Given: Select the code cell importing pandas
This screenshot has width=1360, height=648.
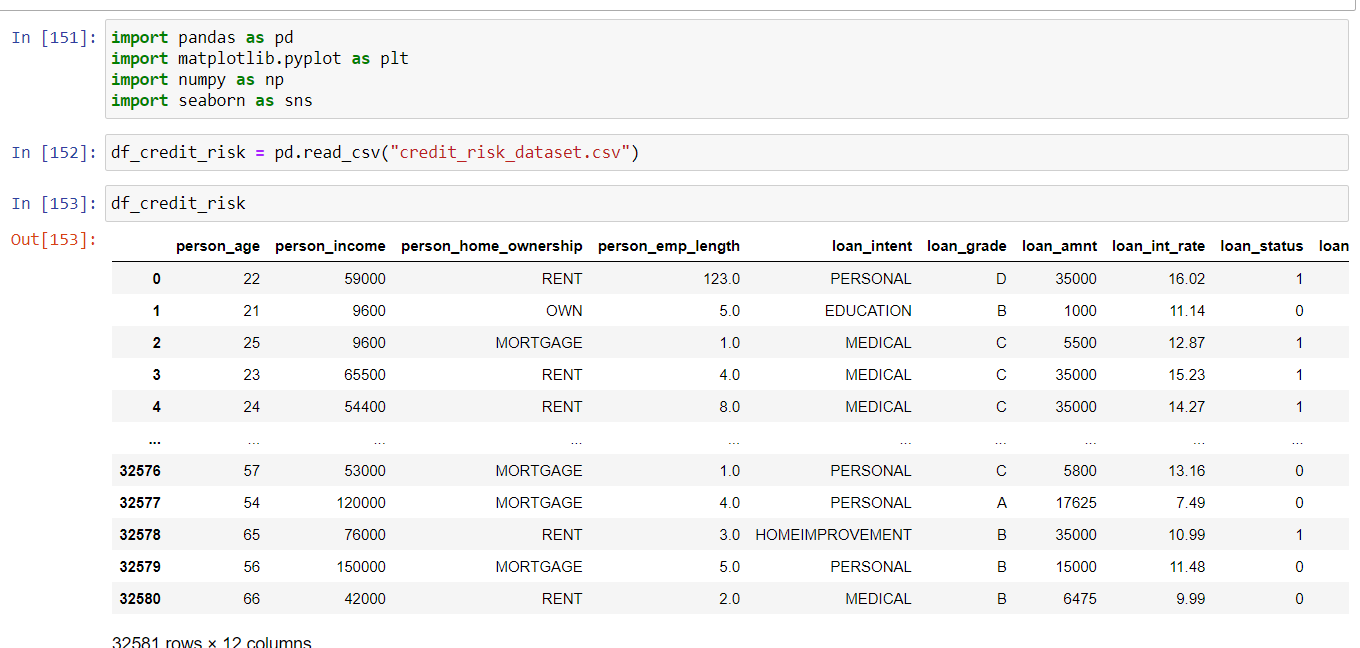Looking at the screenshot, I should pyautogui.click(x=250, y=68).
